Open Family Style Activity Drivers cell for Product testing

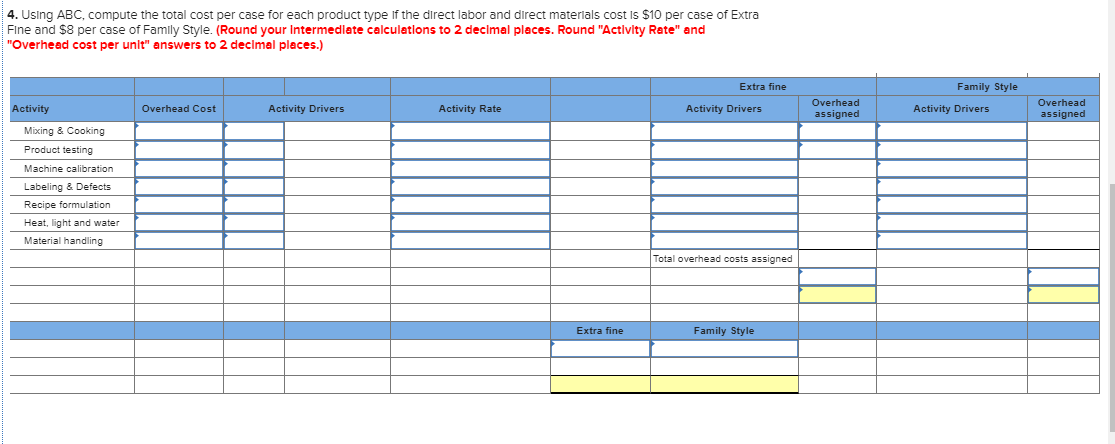point(951,149)
